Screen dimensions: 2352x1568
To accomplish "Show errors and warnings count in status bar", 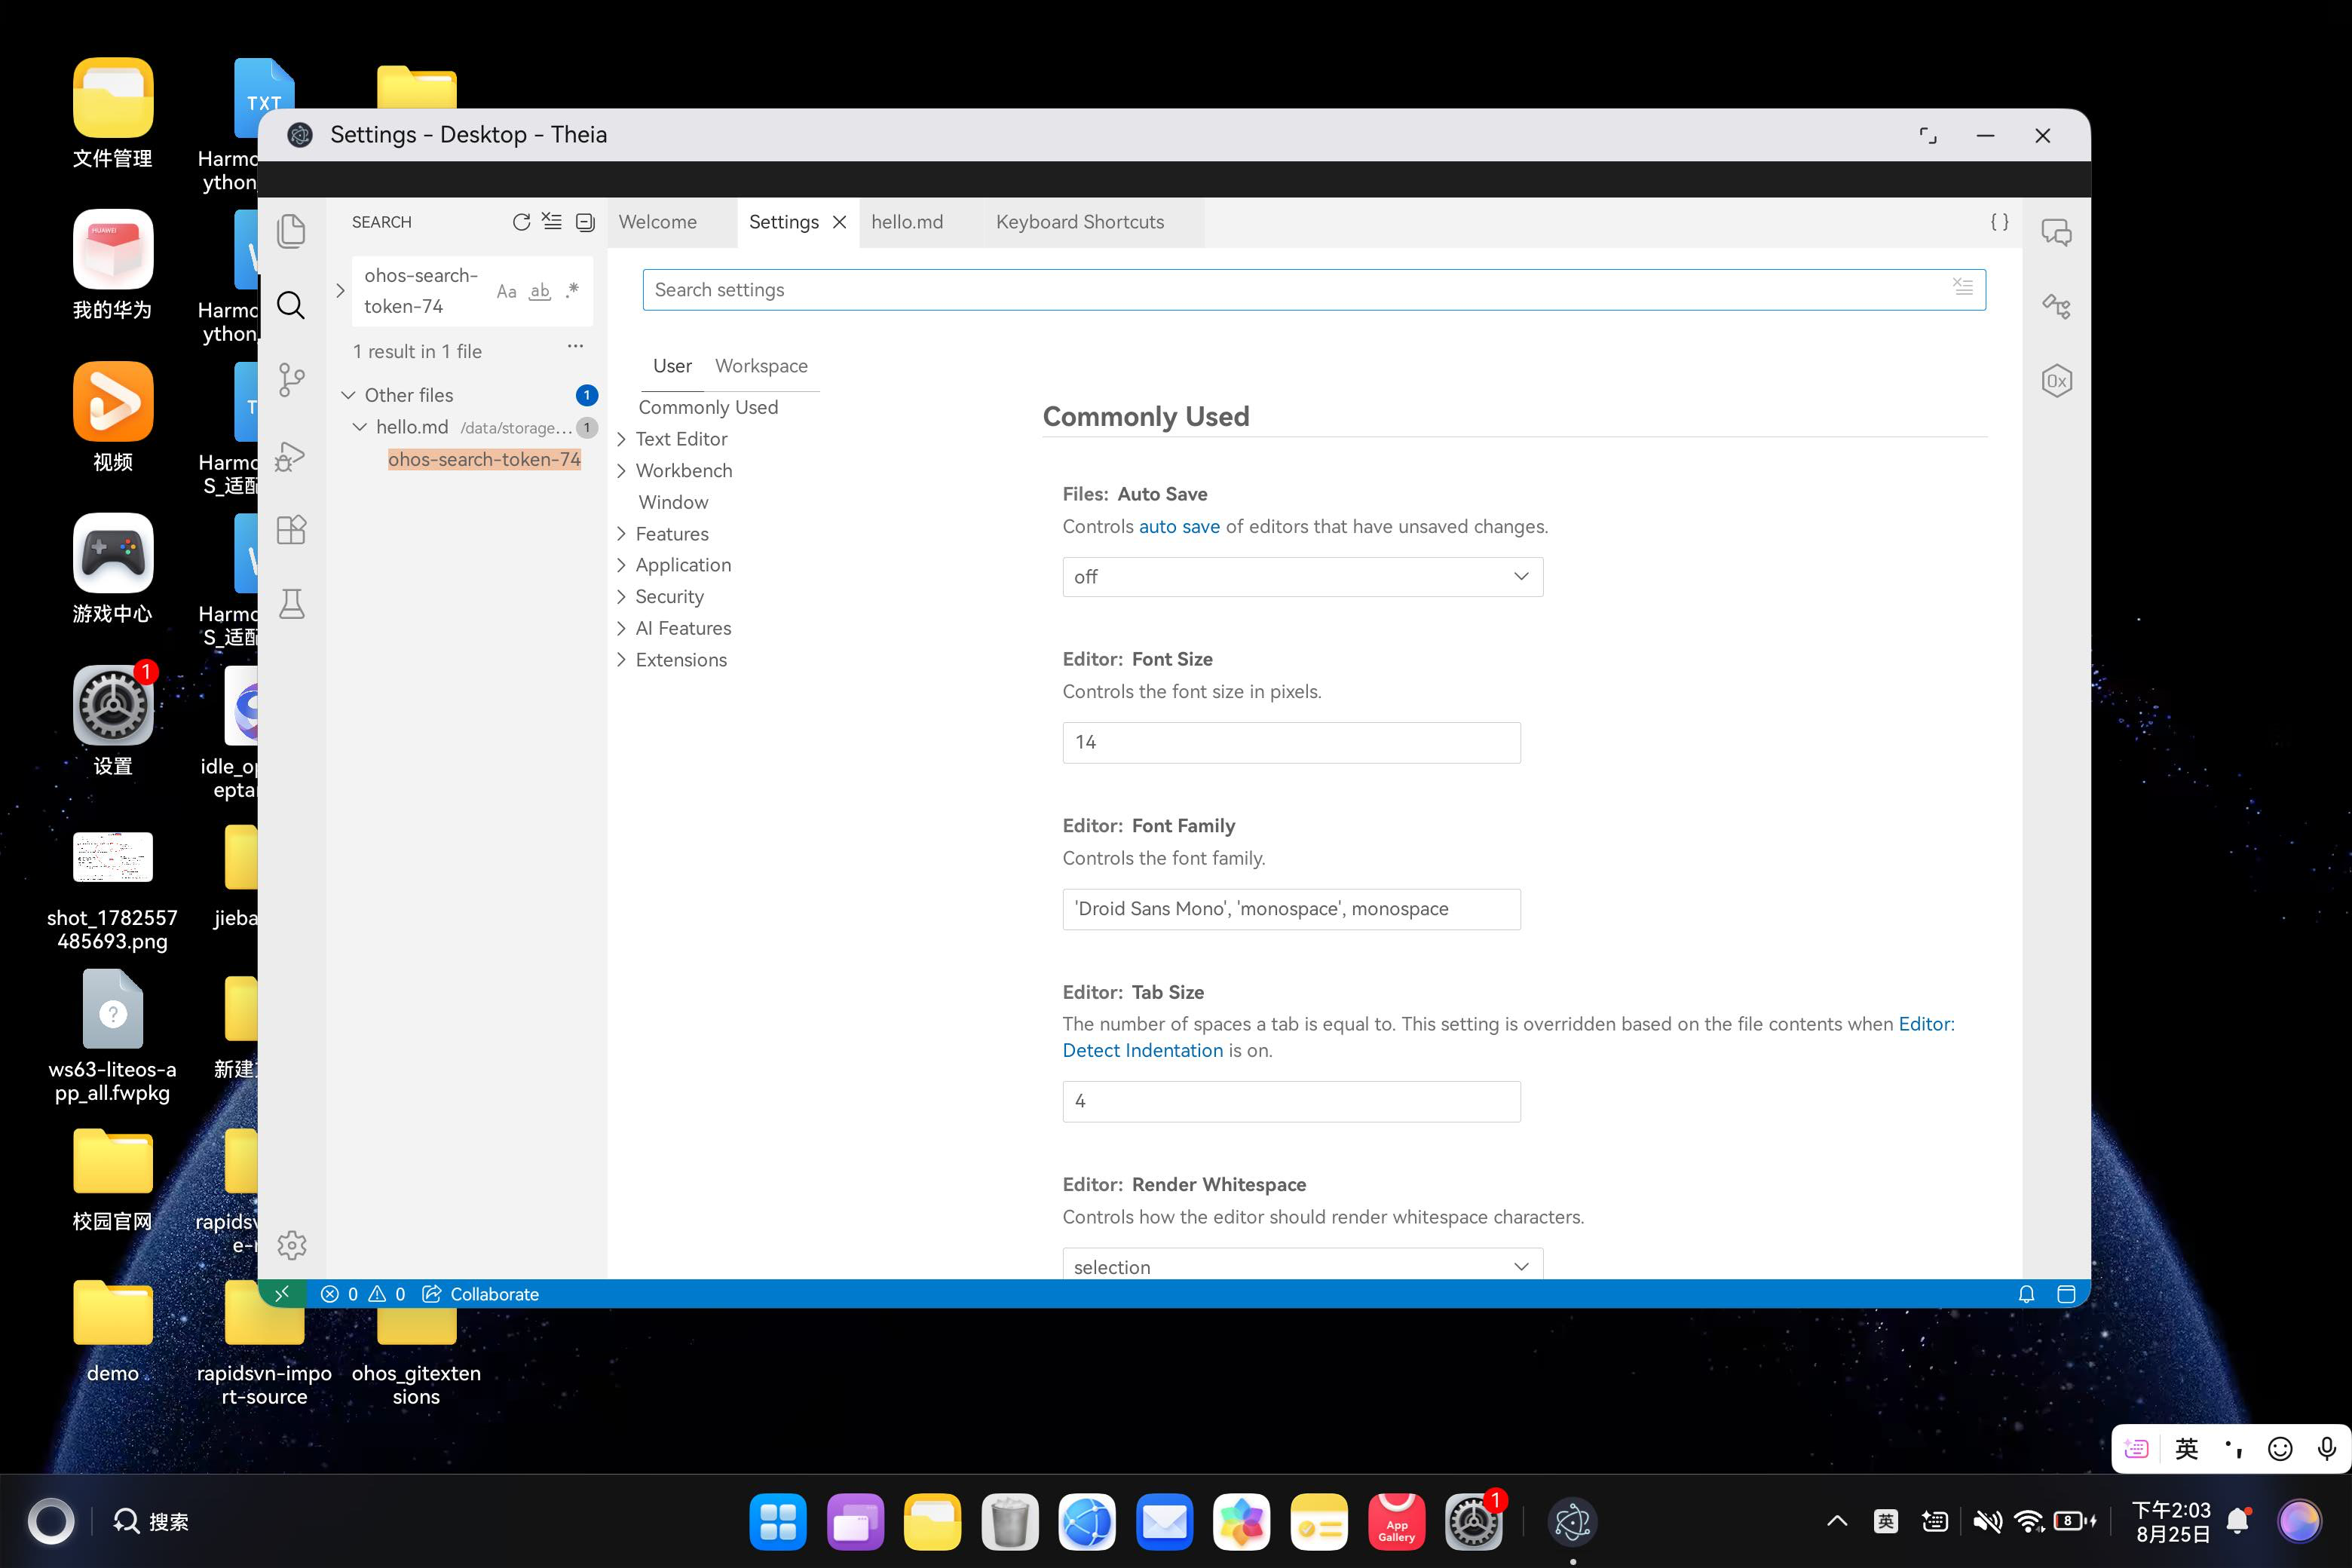I will coord(363,1294).
